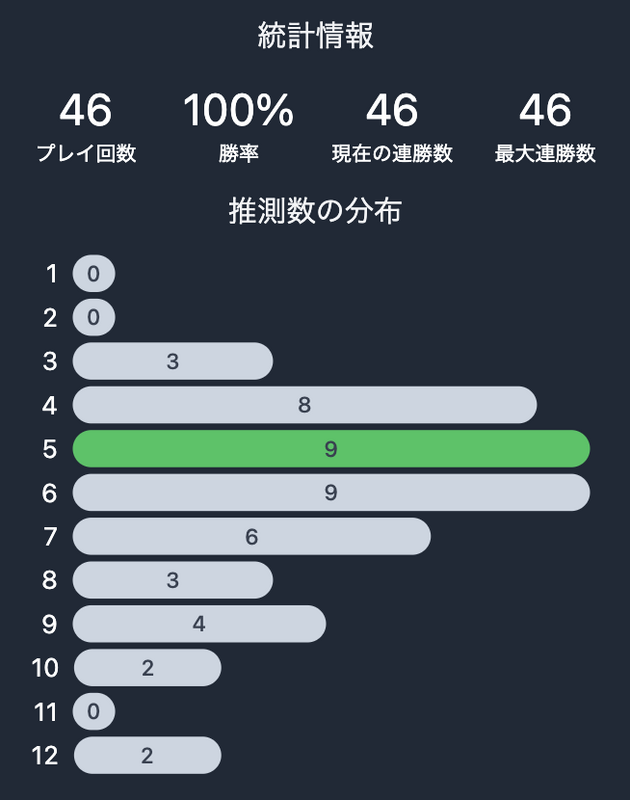Click the 勝率 label
Viewport: 630px width, 800px height.
tap(238, 153)
